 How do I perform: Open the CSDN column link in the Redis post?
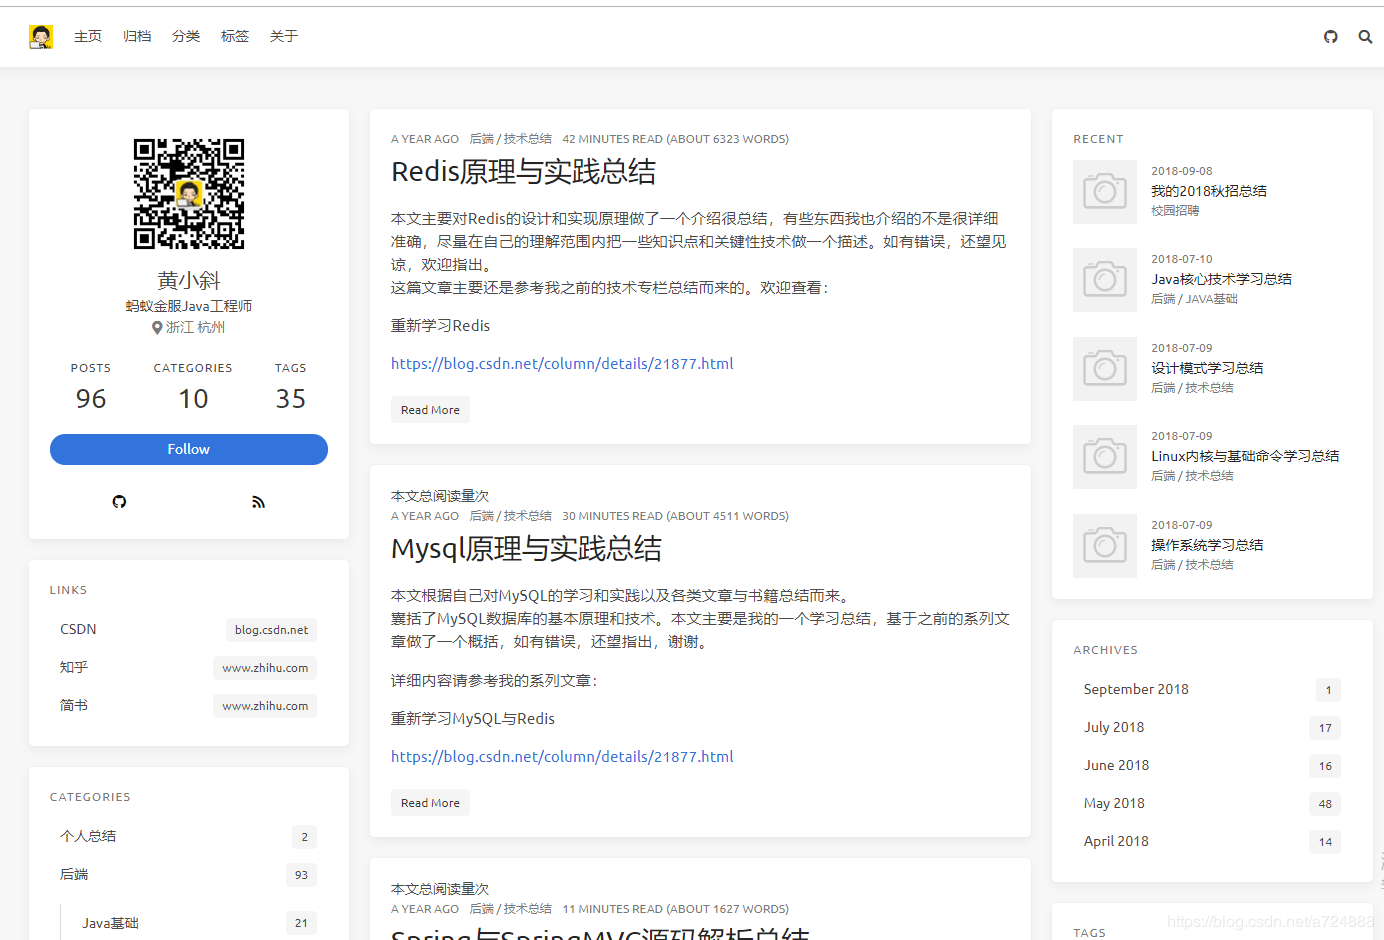tap(562, 363)
